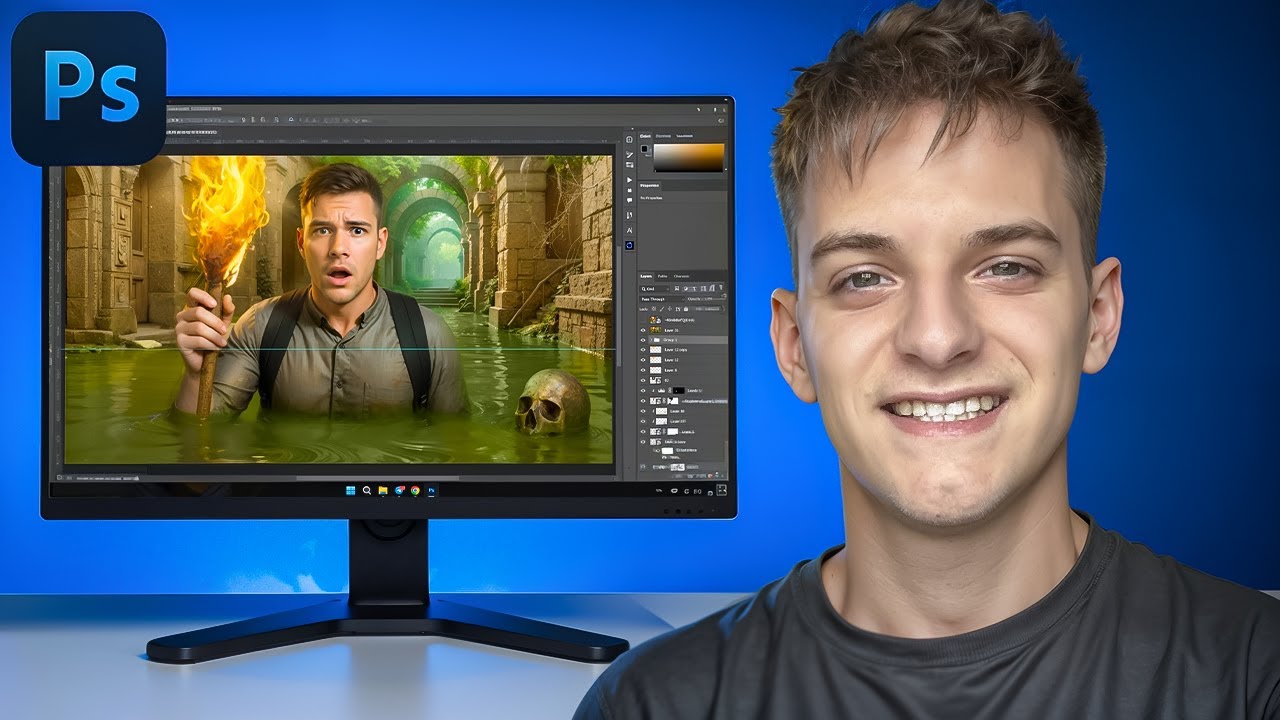
Task: Pick a color in the Color panel field
Action: [x=689, y=158]
